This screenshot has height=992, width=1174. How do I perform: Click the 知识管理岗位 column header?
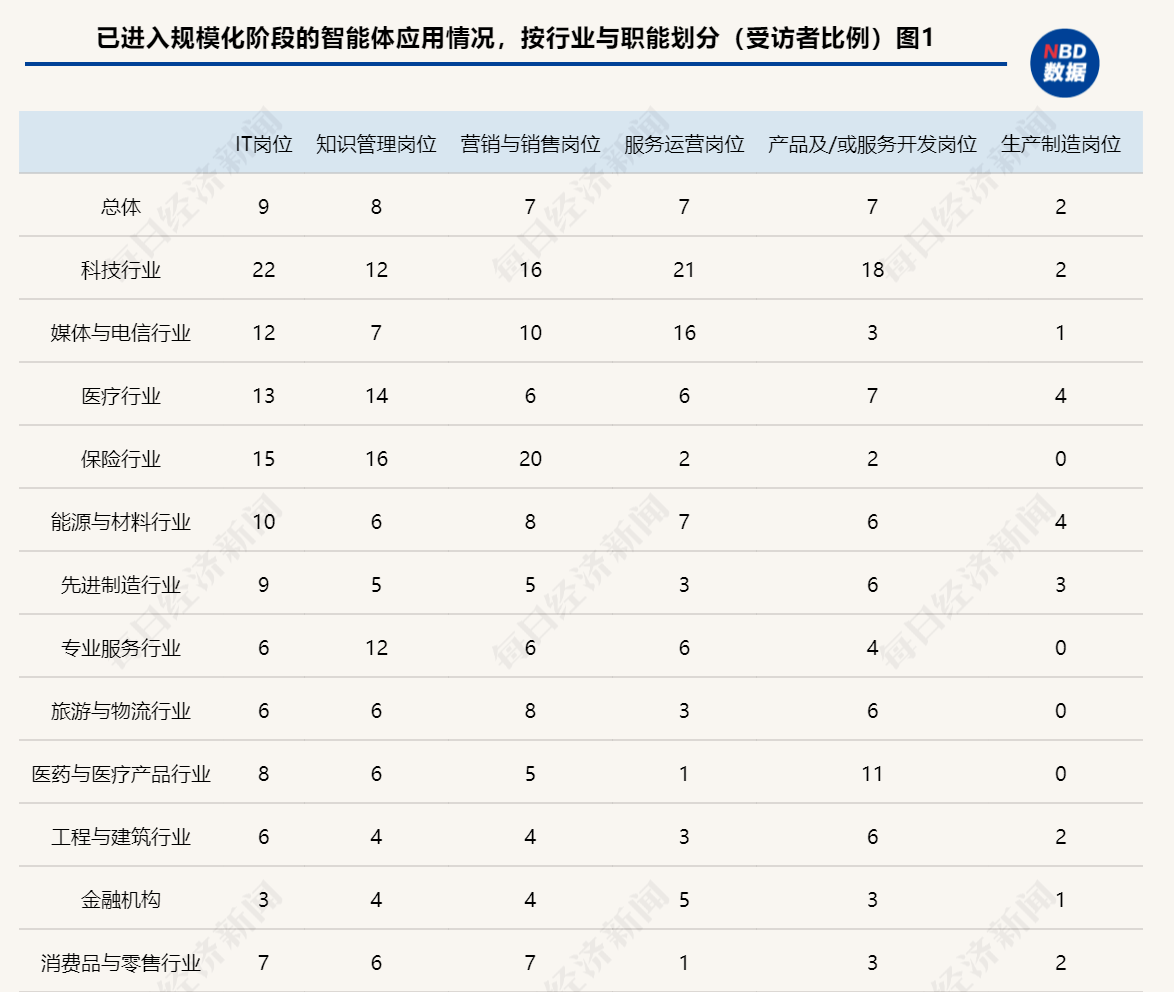376,144
